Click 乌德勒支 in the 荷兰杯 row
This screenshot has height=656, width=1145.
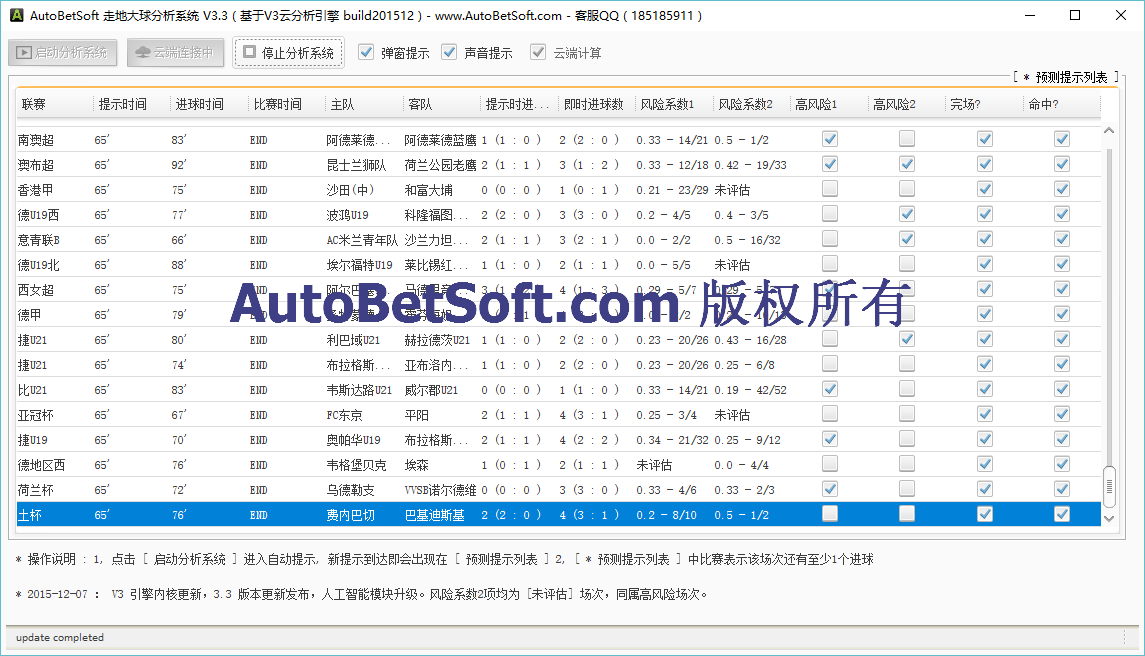point(351,489)
